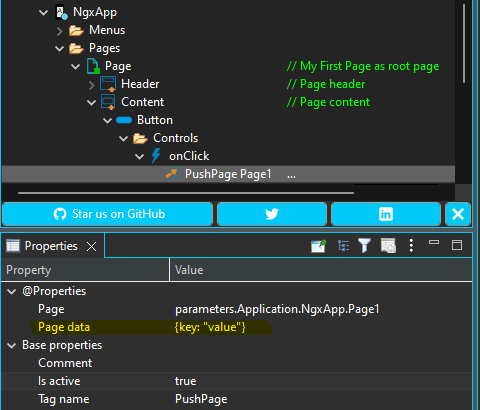Edit the Page data value field
Viewport: 480px width, 410px height.
(321, 327)
